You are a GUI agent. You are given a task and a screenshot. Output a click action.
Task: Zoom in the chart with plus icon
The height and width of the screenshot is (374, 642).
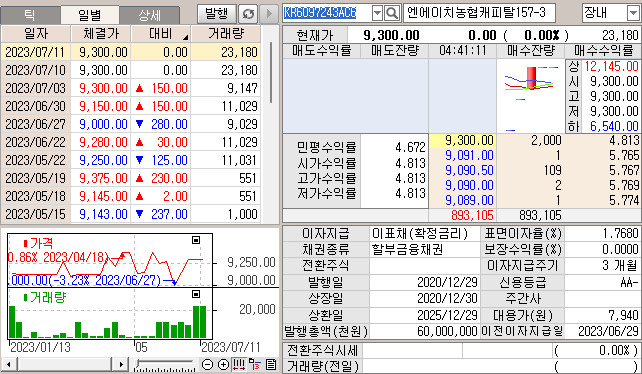coord(223,364)
